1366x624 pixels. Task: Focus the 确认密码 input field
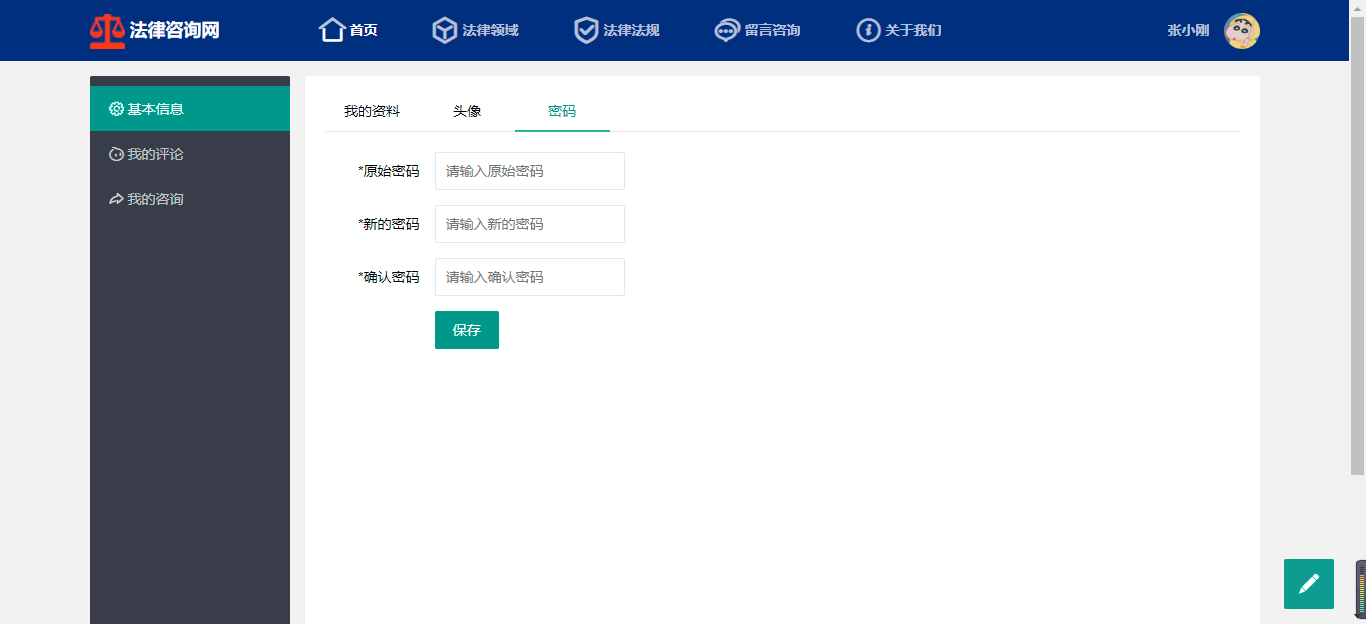coord(530,277)
